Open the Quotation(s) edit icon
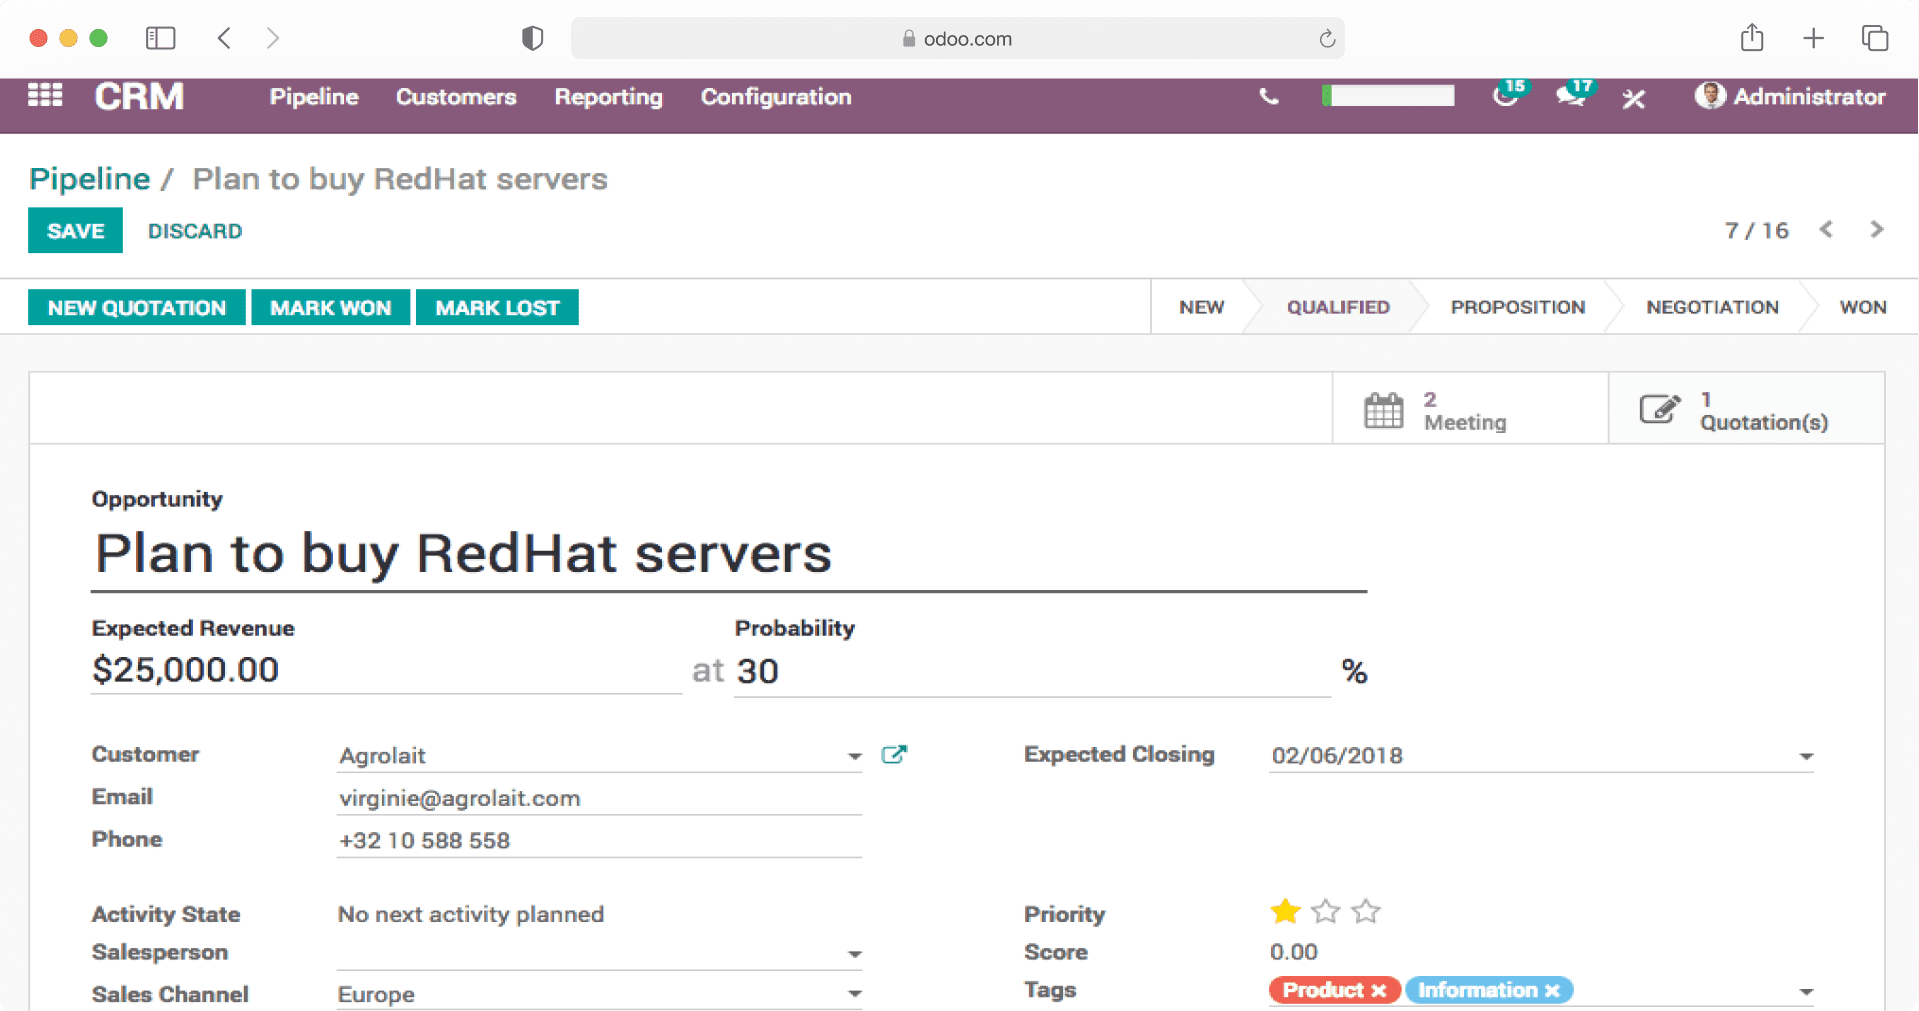 point(1660,409)
